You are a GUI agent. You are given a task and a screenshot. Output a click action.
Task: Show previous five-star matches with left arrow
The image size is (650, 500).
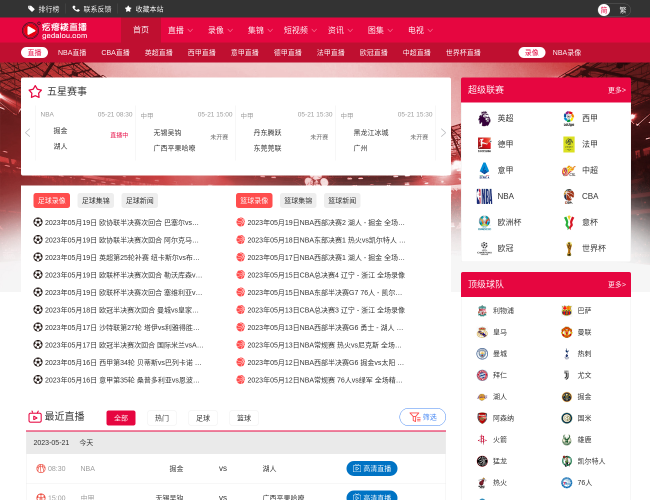click(28, 133)
